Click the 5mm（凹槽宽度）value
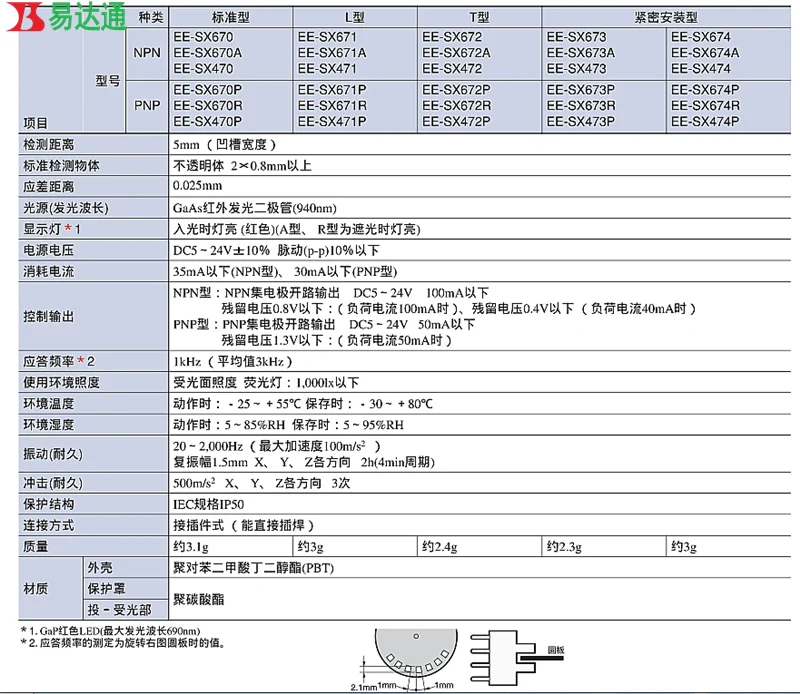This screenshot has width=800, height=694. (x=224, y=144)
